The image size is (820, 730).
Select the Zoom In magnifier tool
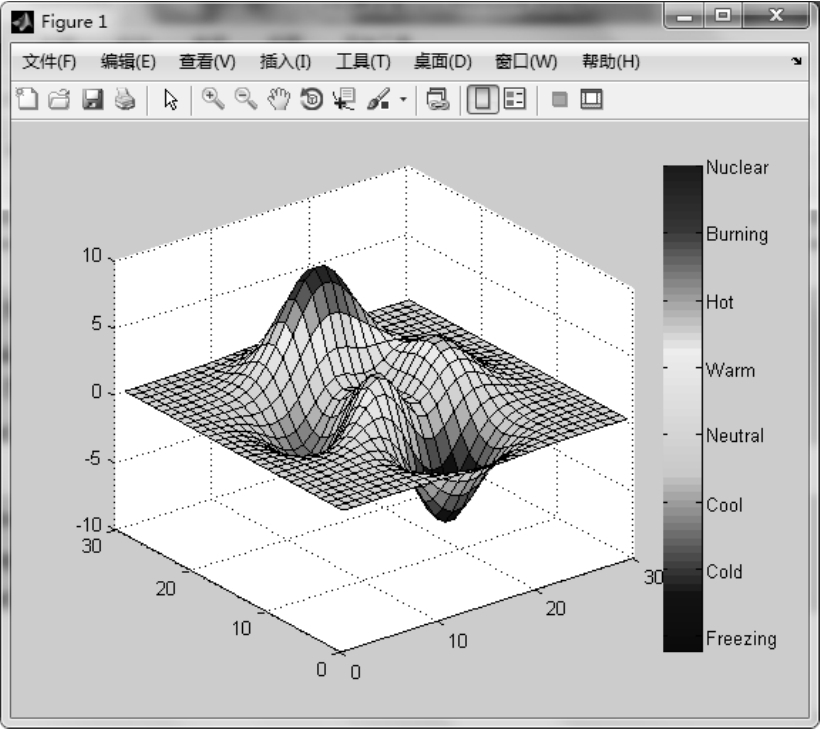(x=213, y=98)
